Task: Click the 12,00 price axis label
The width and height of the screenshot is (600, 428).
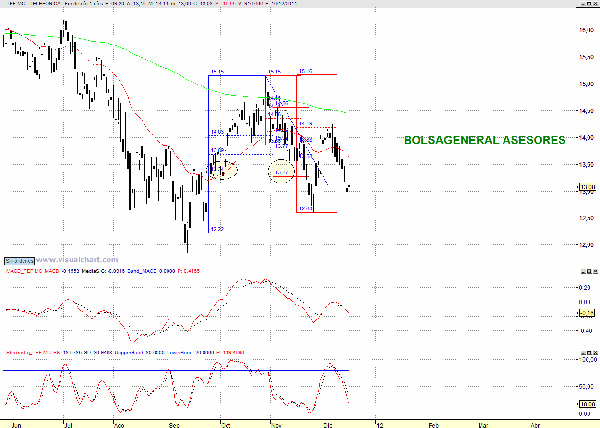Action: pos(587,245)
